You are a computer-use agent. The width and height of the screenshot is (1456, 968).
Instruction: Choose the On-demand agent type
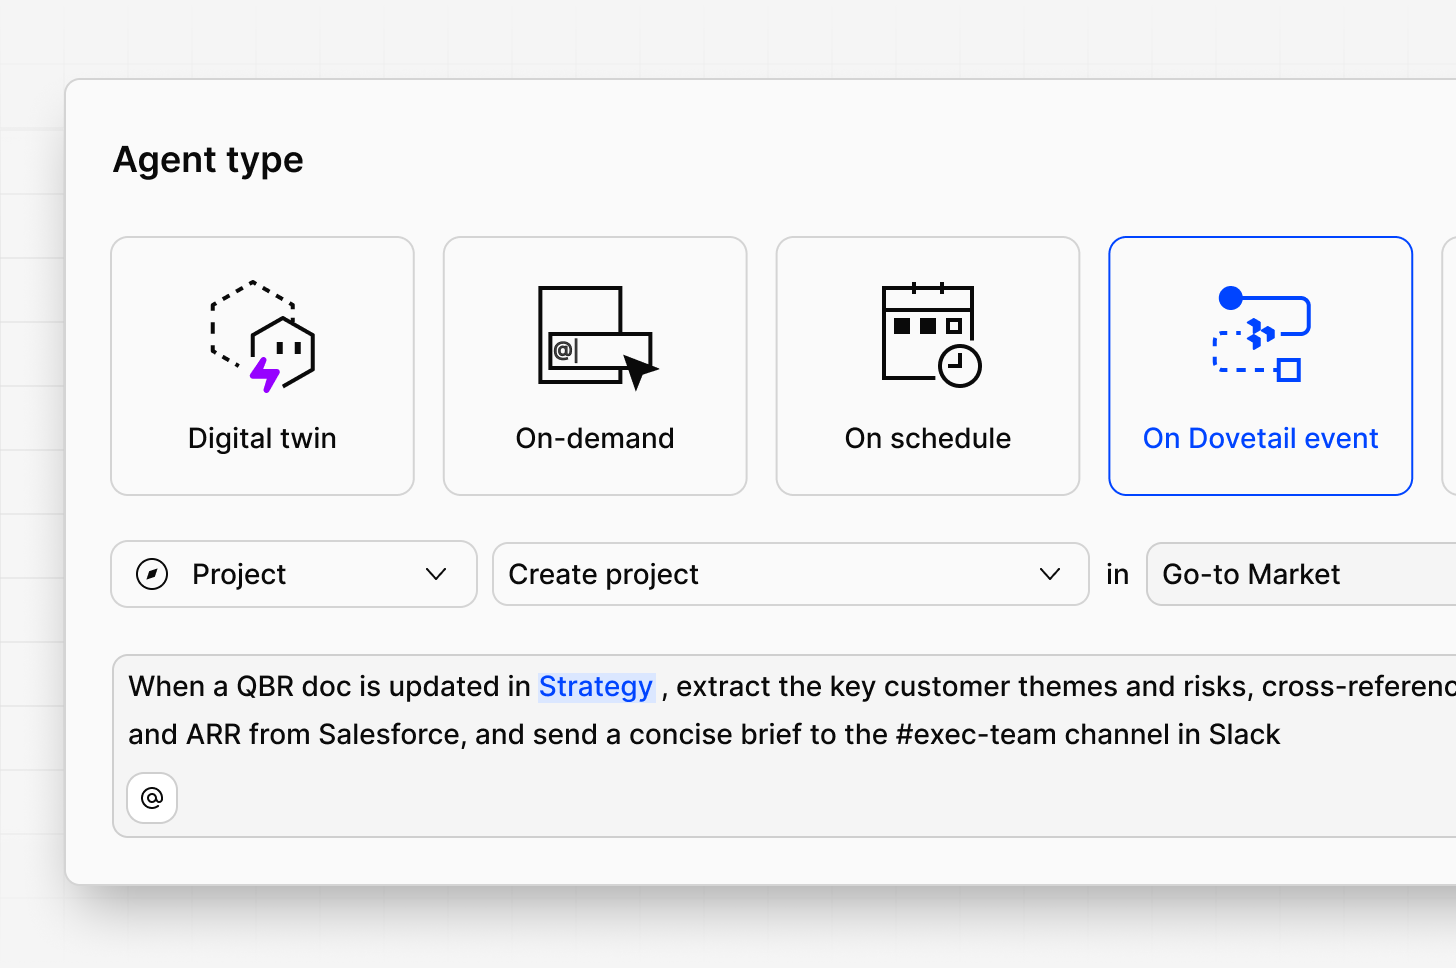[595, 366]
